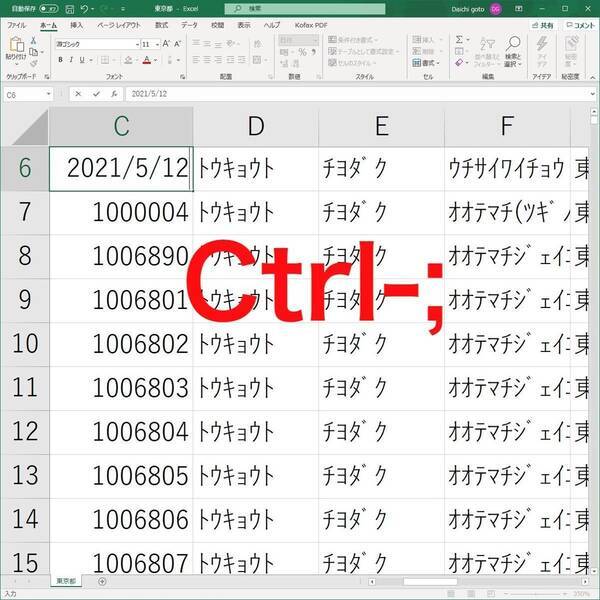This screenshot has width=600, height=600.
Task: Click cell C6 containing 2021/5/12
Action: (121, 168)
